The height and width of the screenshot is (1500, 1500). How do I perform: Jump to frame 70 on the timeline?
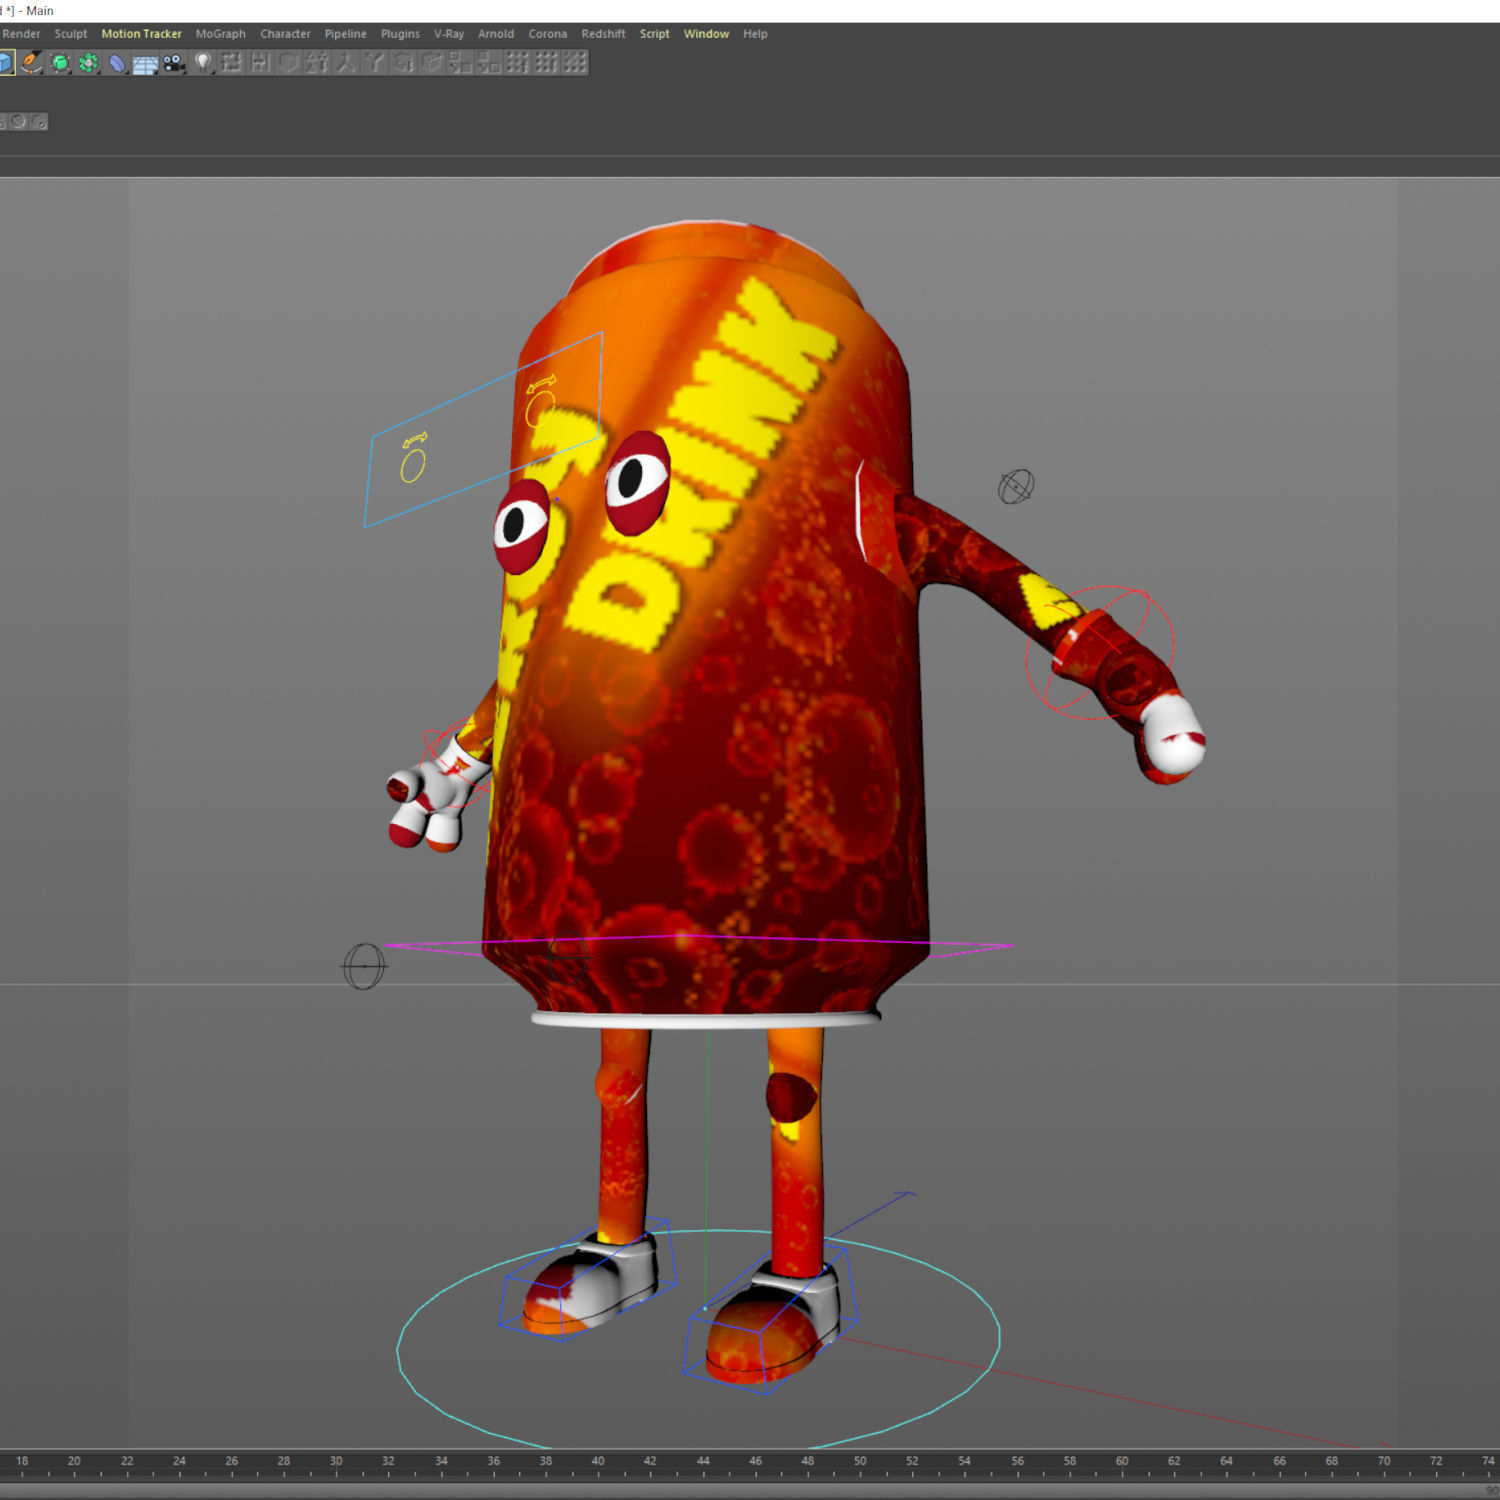(x=1384, y=1462)
